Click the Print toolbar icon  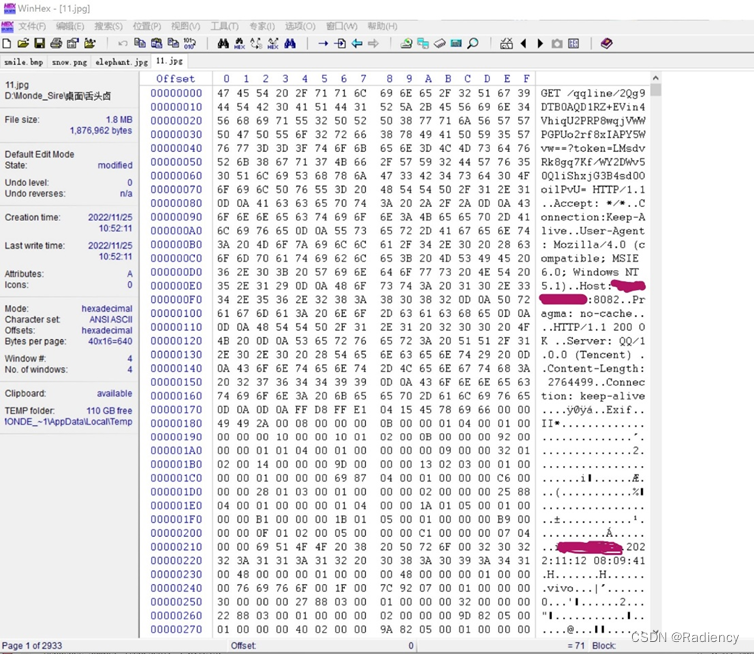[x=56, y=44]
